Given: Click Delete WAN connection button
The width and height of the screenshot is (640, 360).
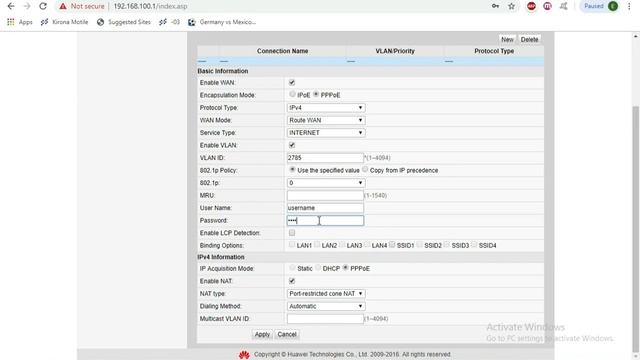Looking at the screenshot, I should pos(529,40).
